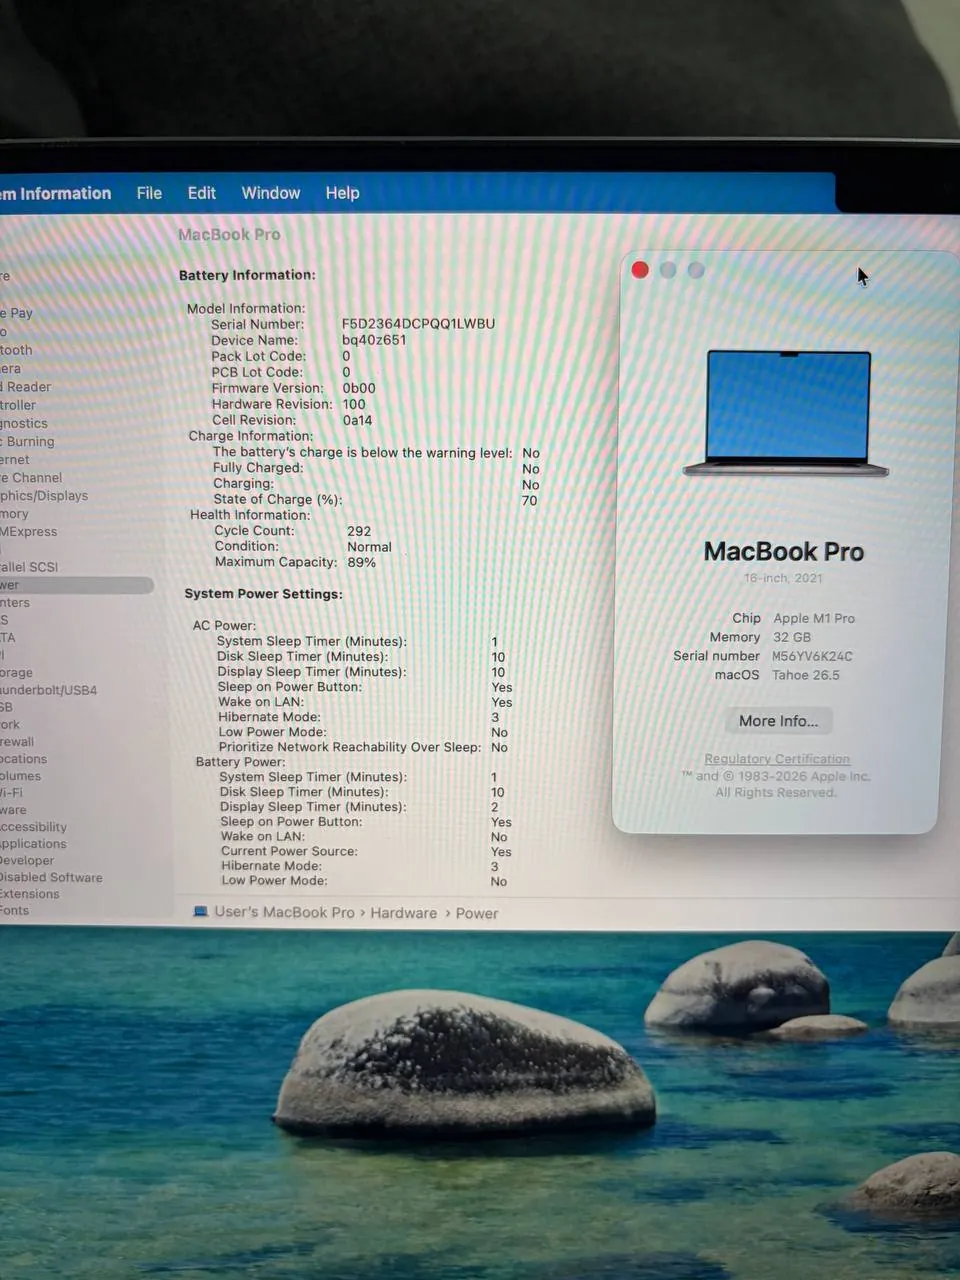The image size is (960, 1280).
Task: Select Disabled Software in the sidebar
Action: (x=51, y=878)
